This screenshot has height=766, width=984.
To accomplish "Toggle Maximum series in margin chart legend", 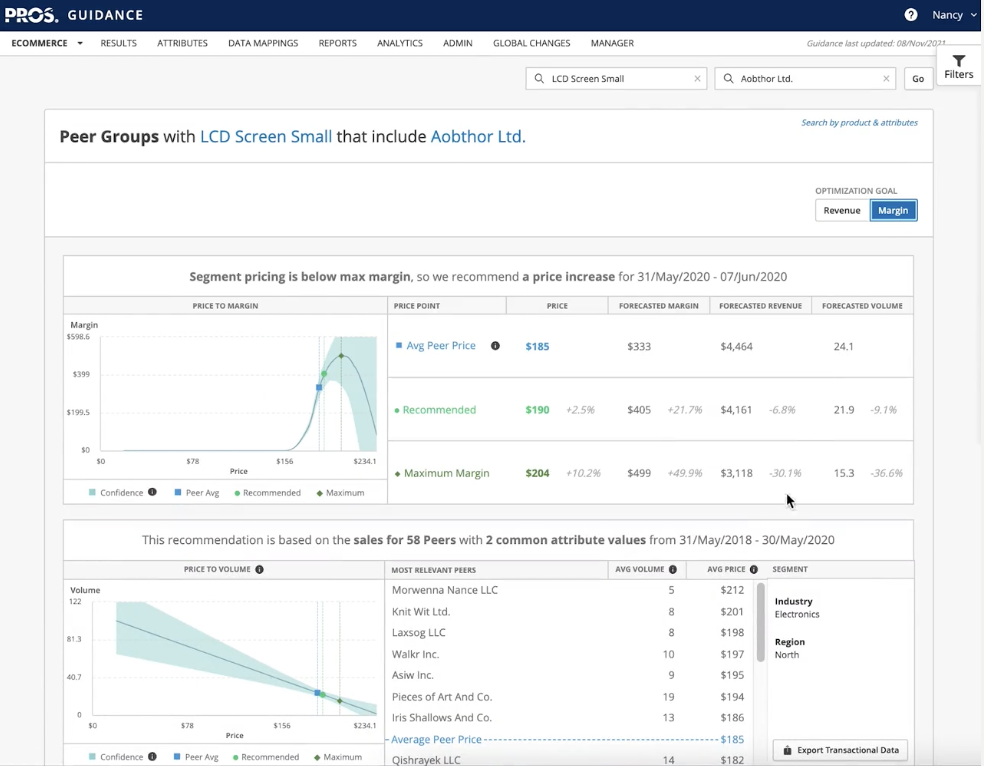I will point(340,492).
